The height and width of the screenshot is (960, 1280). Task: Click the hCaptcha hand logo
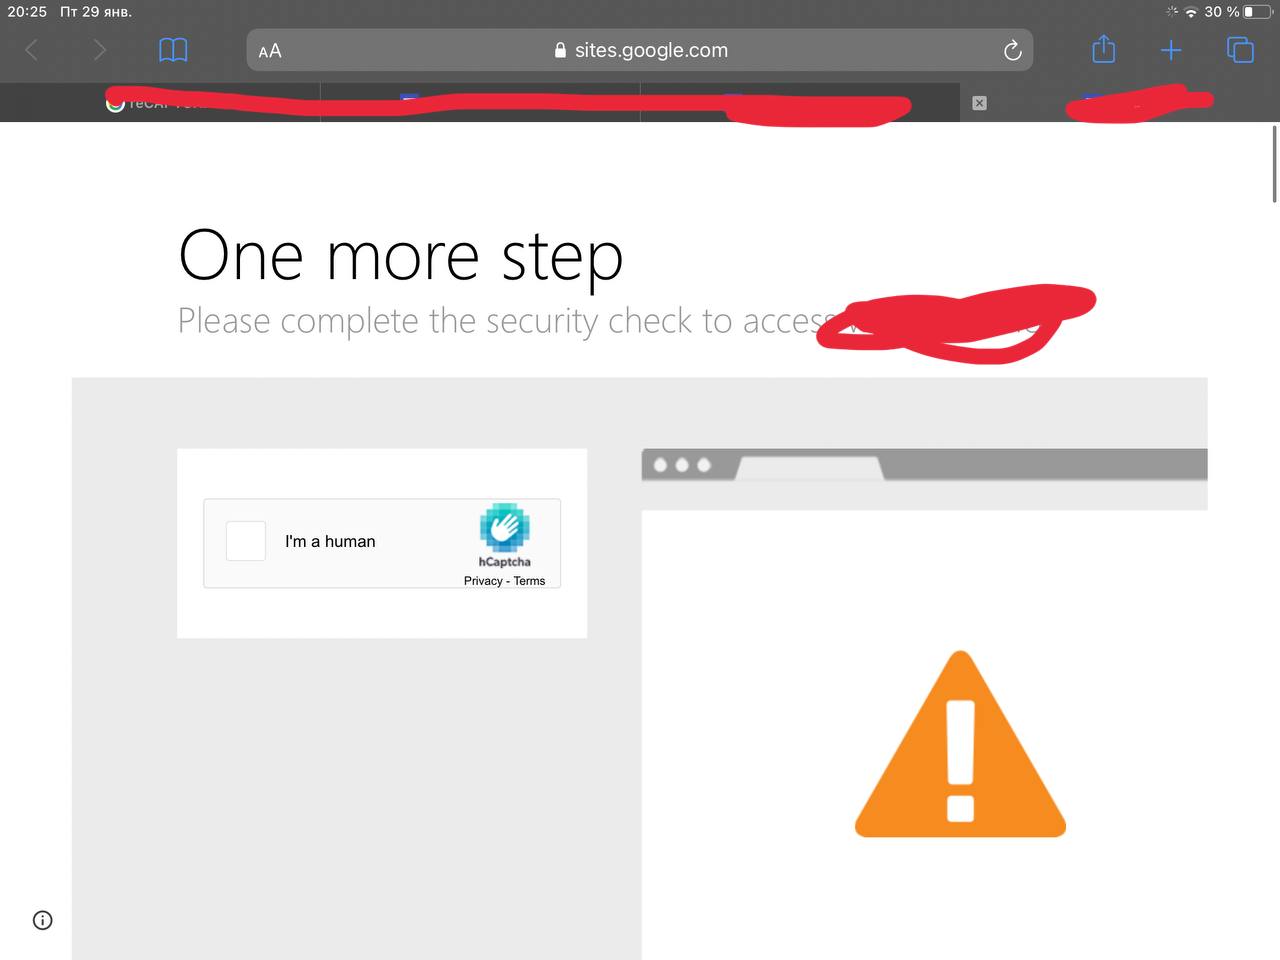[505, 527]
